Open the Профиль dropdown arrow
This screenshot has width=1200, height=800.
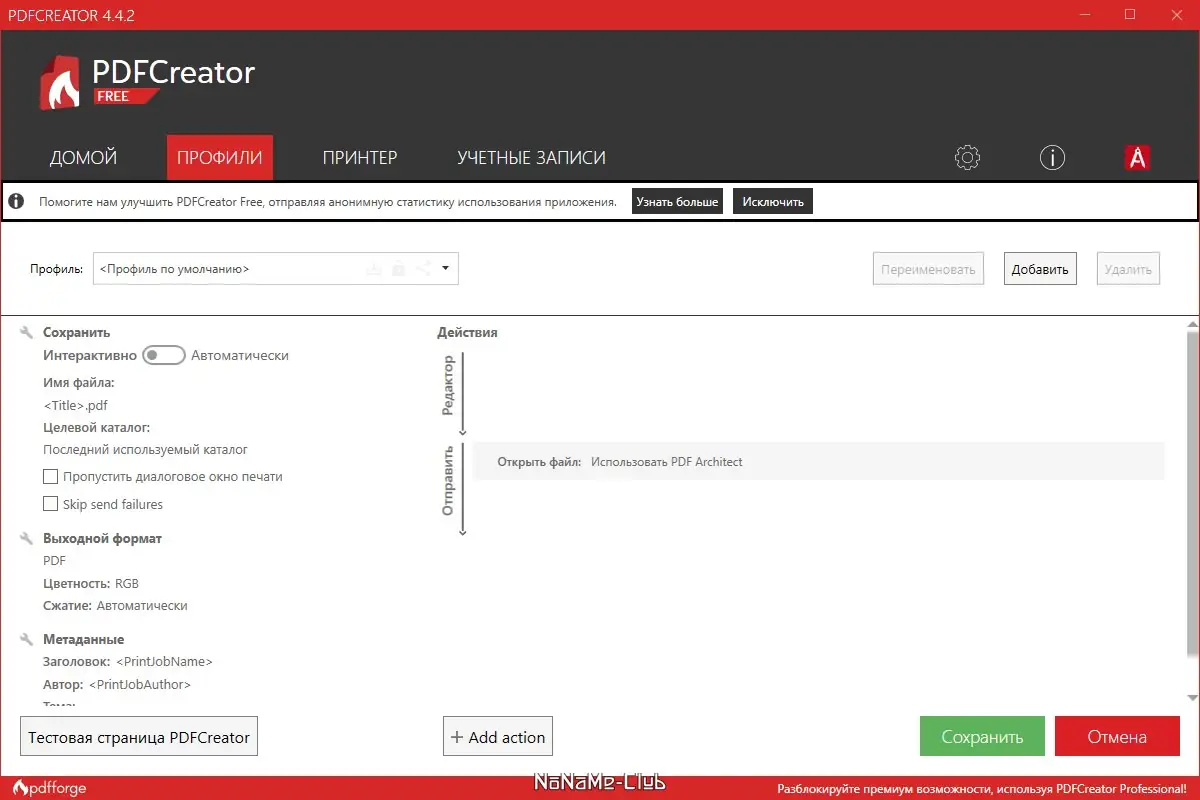tap(446, 268)
